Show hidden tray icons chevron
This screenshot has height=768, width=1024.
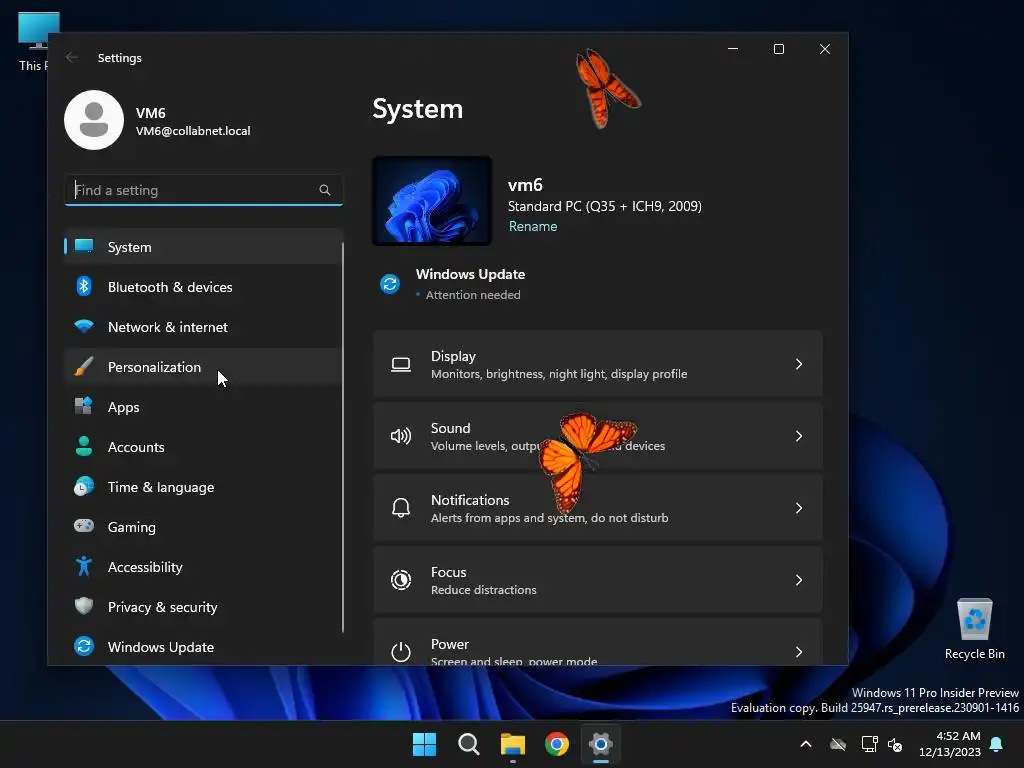point(806,744)
